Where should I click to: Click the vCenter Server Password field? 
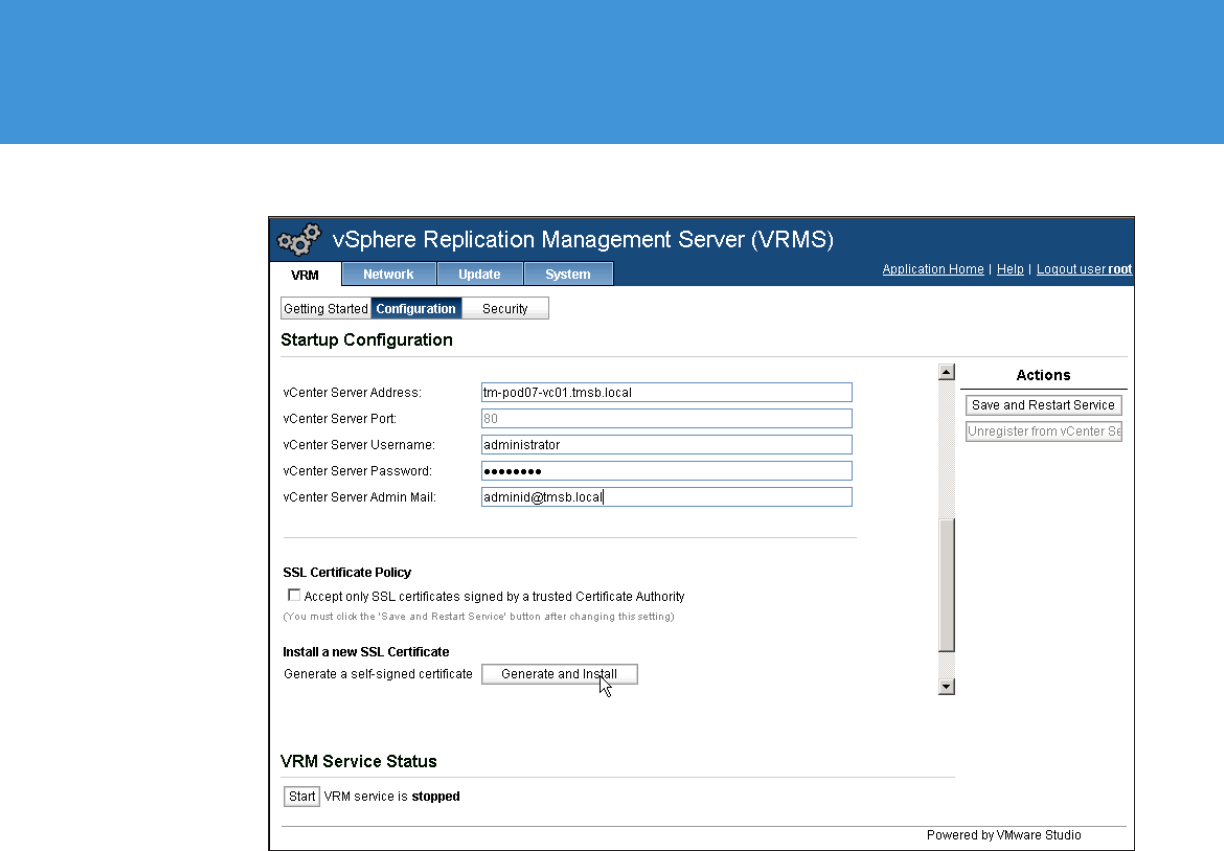click(x=666, y=471)
